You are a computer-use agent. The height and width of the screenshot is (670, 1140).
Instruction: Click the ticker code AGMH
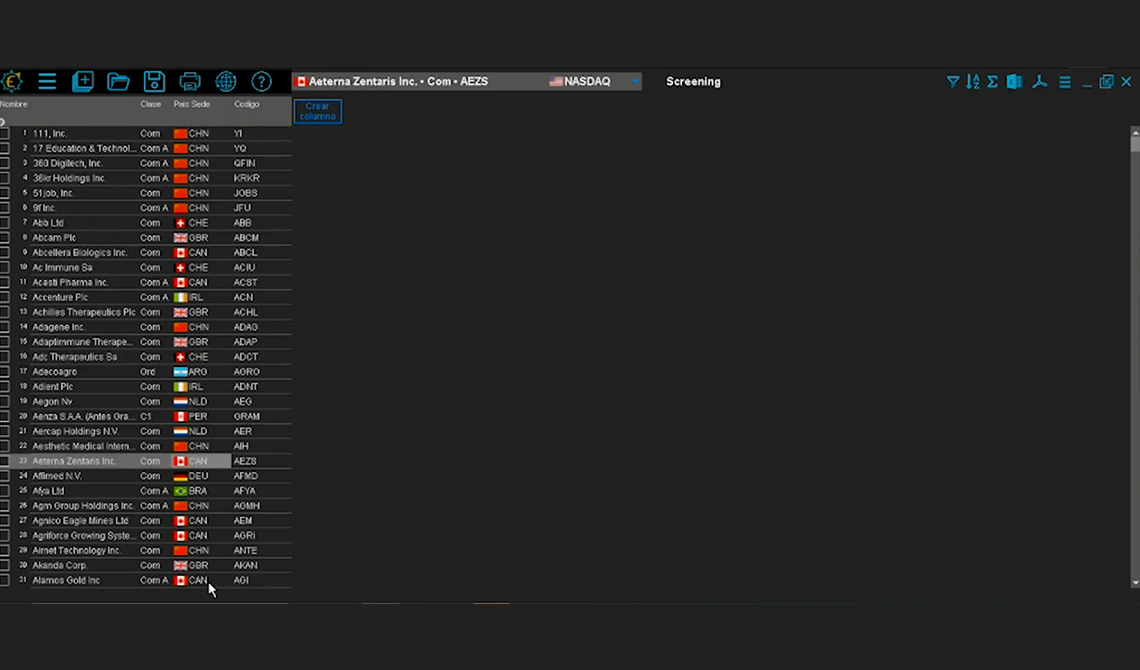click(246, 506)
